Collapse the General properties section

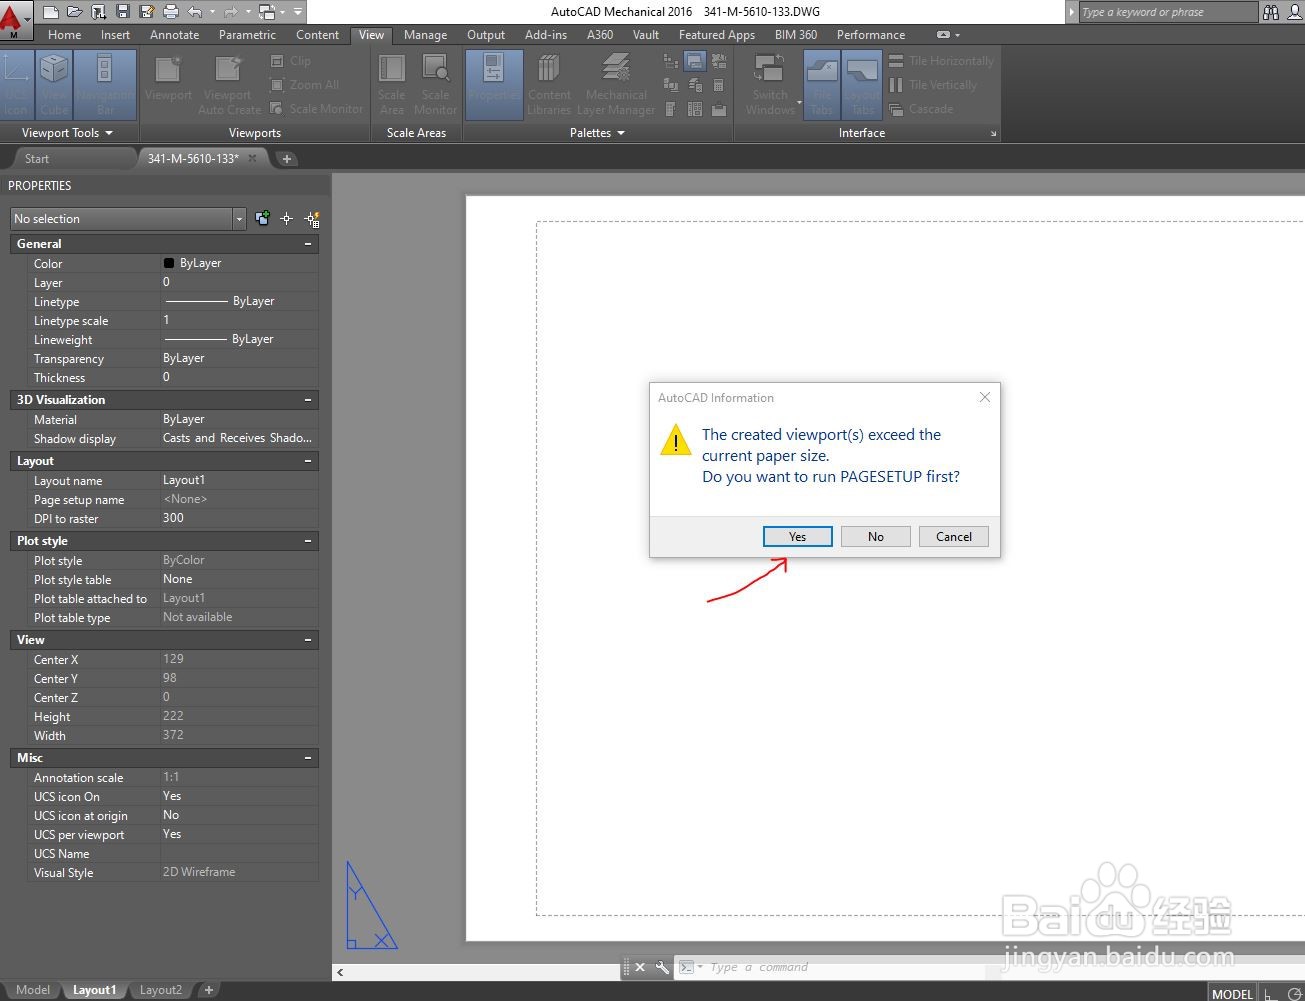coord(308,244)
